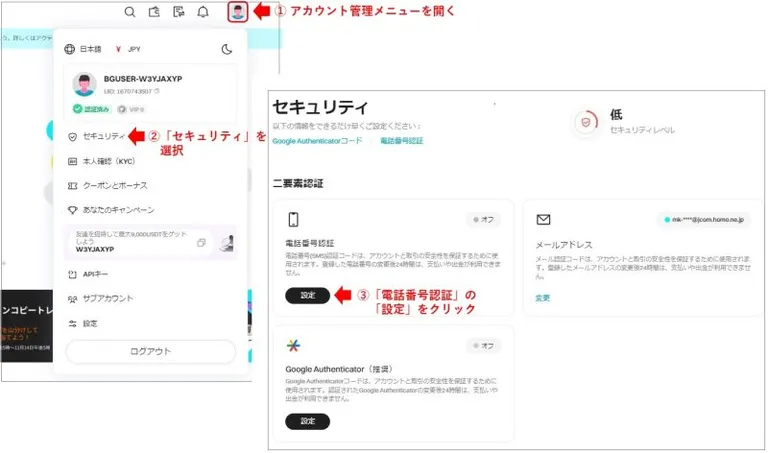Click 設定 button under Google Authenticator

tap(308, 421)
